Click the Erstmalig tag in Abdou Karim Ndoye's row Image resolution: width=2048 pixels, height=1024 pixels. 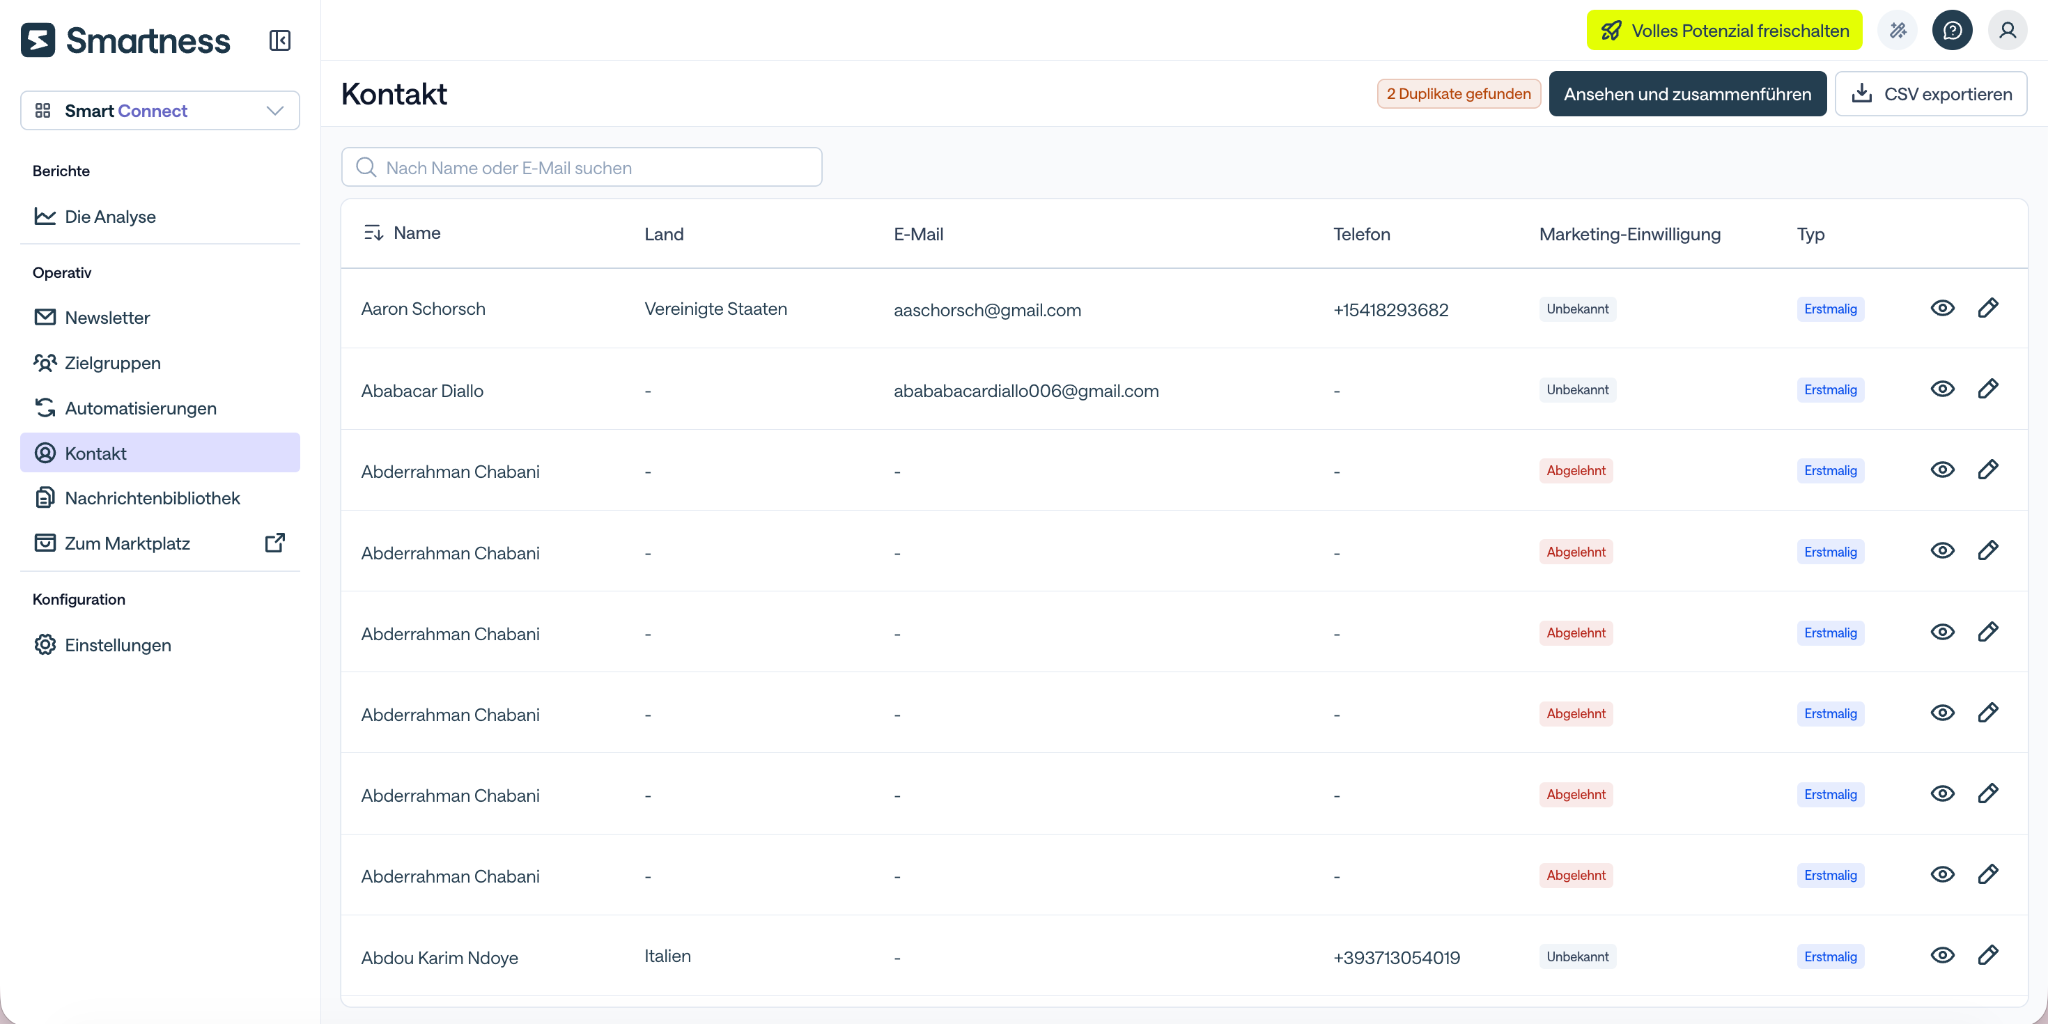click(x=1831, y=957)
